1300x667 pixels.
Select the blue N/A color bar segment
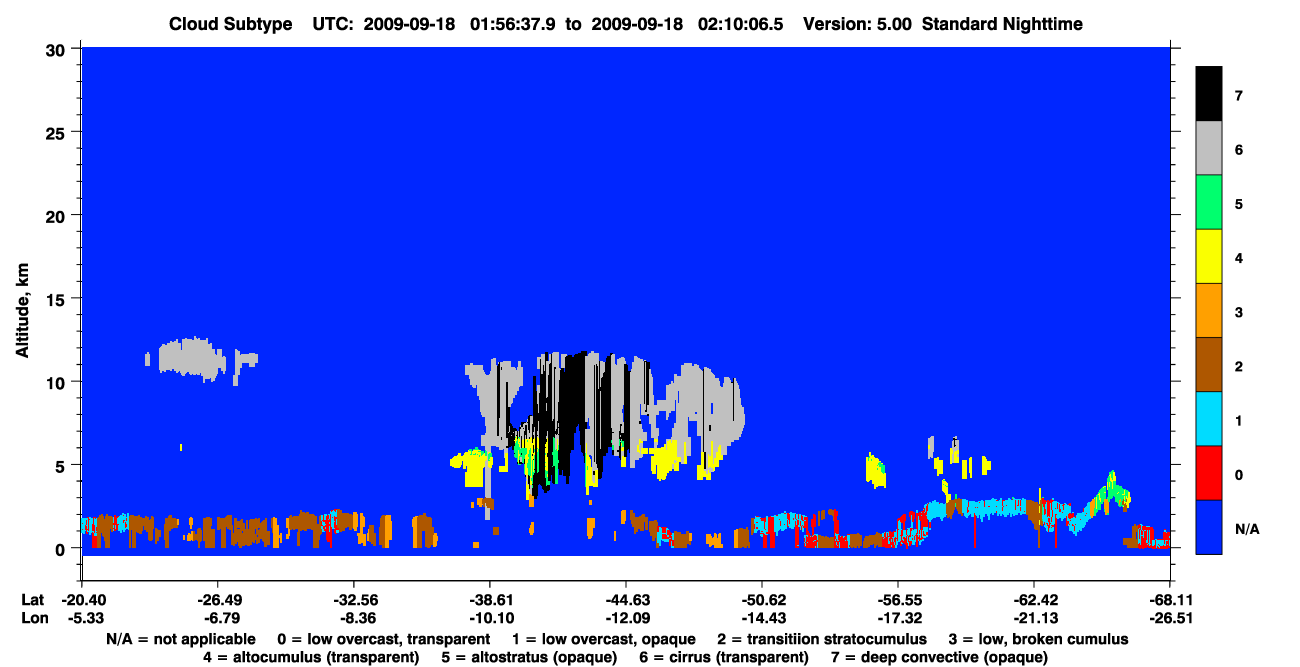pos(1209,526)
